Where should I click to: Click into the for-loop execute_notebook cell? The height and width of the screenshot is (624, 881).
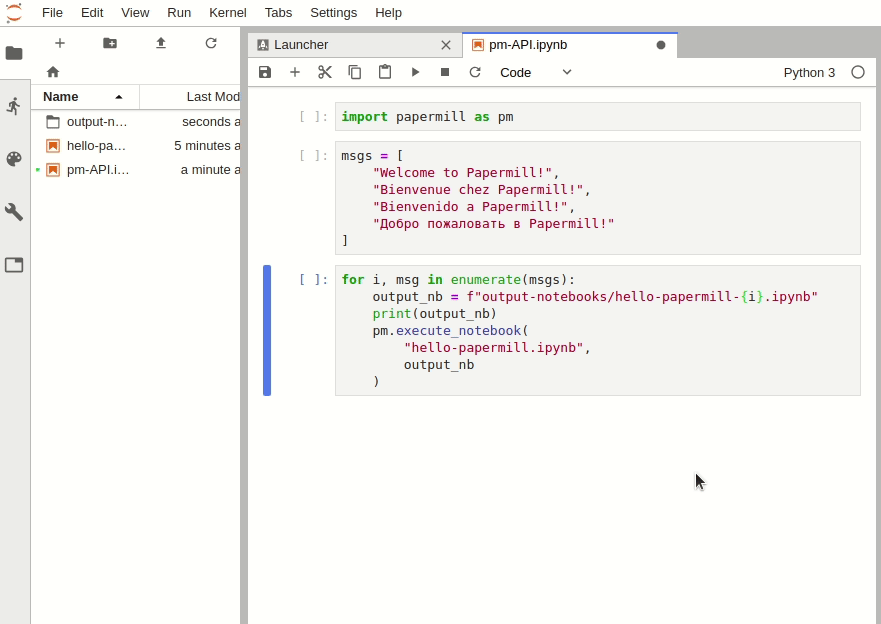tap(597, 330)
